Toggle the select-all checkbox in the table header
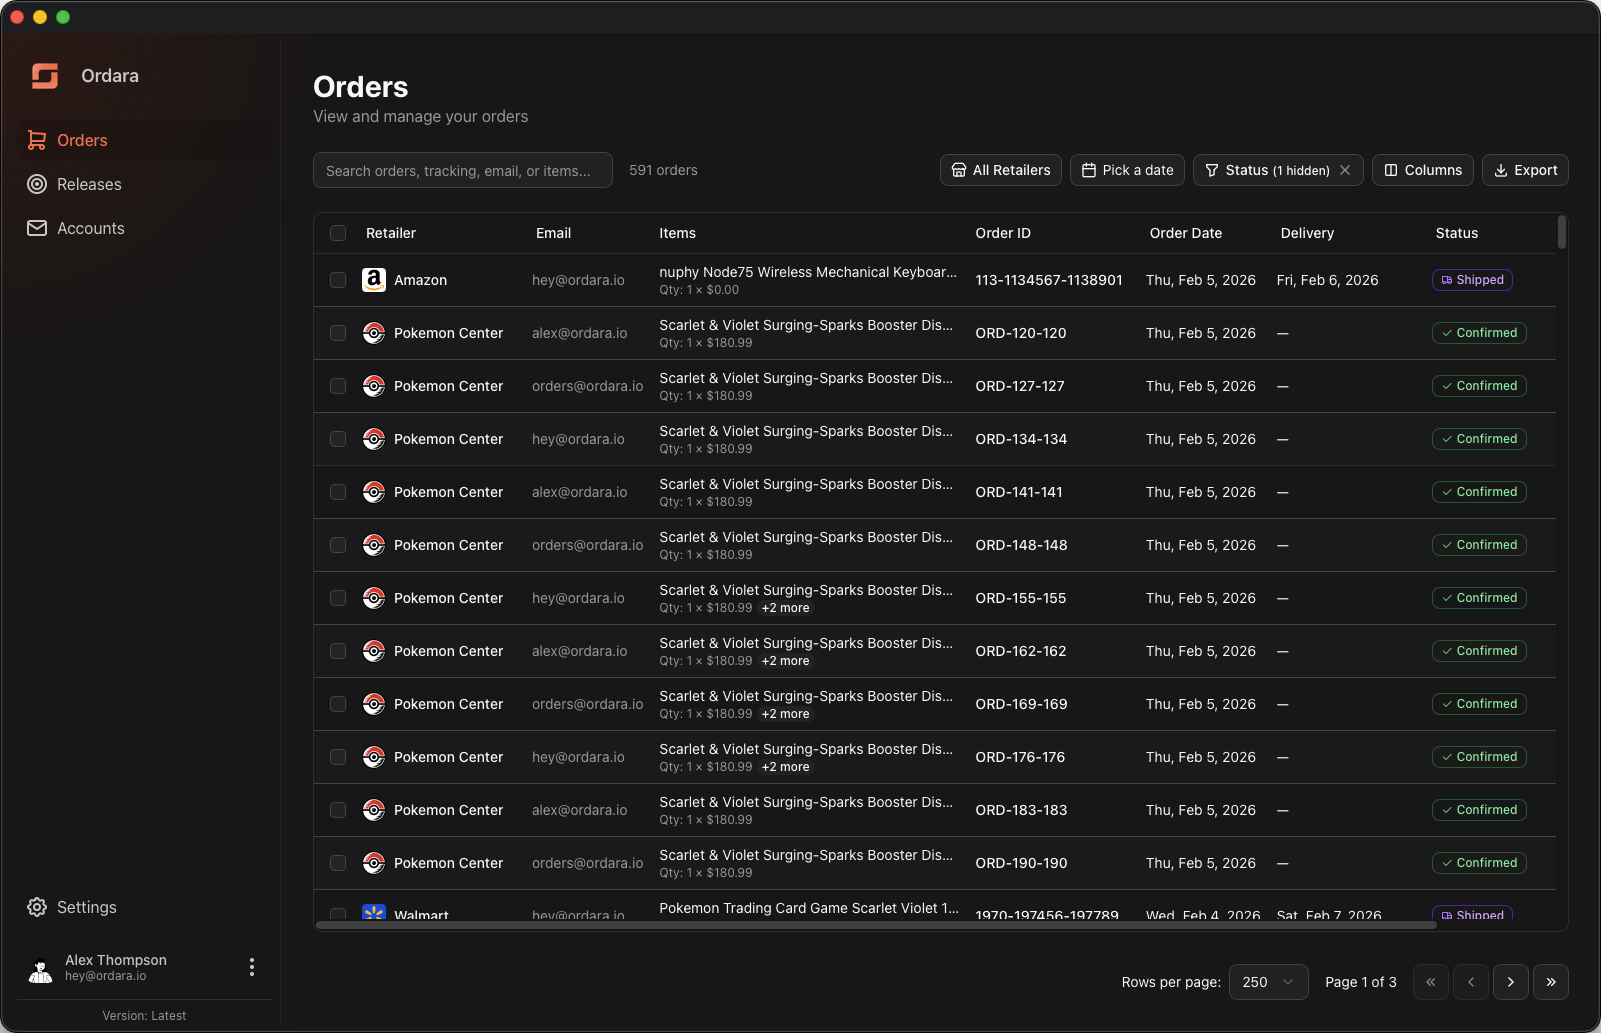The height and width of the screenshot is (1033, 1601). pyautogui.click(x=337, y=233)
